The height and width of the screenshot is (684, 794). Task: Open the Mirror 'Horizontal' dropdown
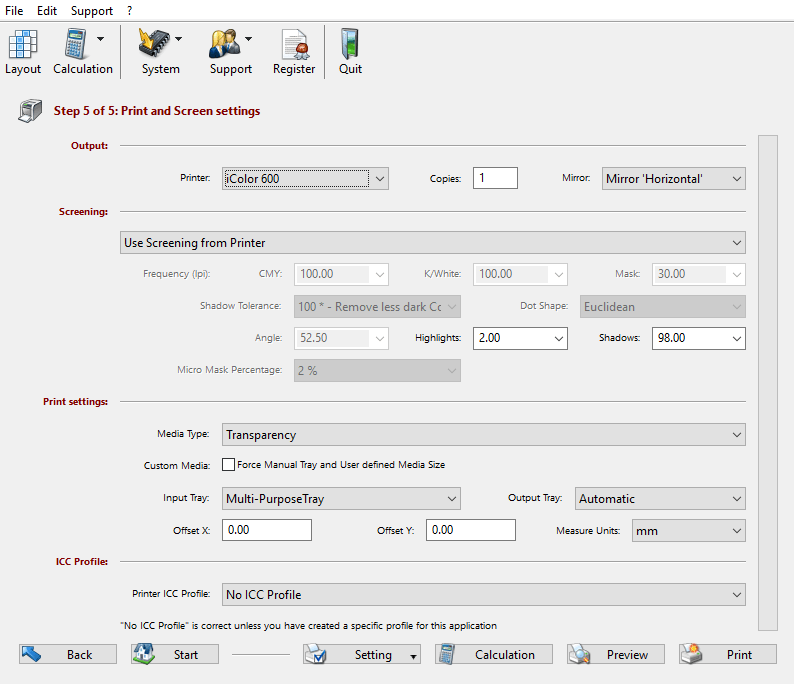673,179
